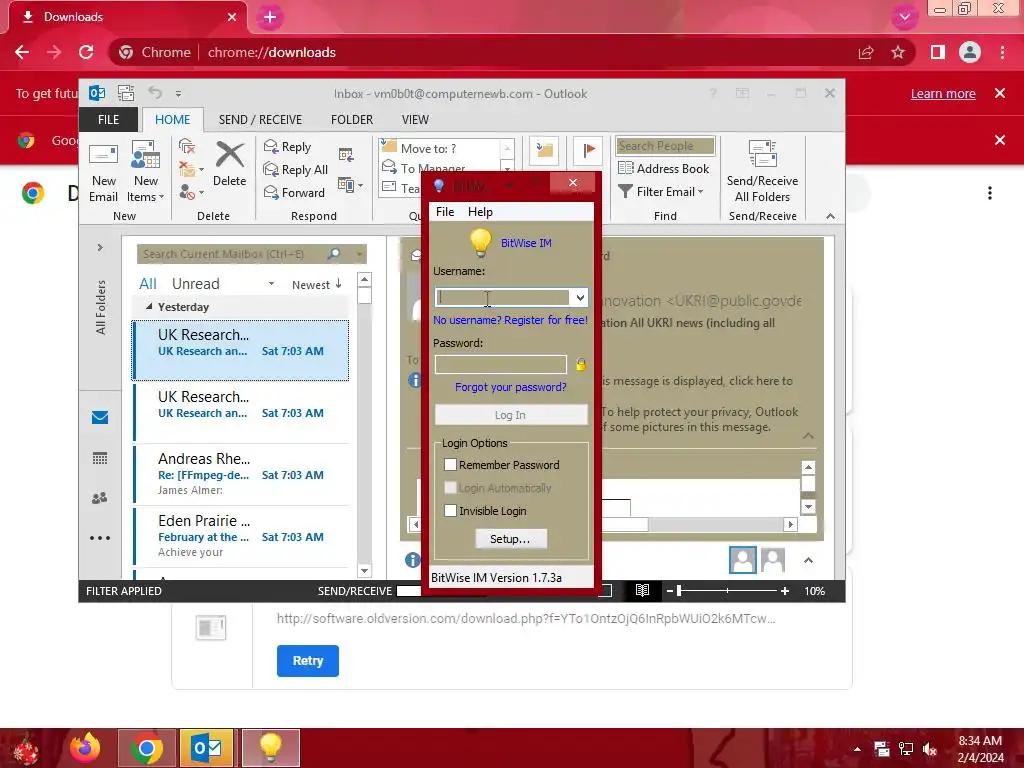
Task: Open Address Book in Outlook
Action: (x=664, y=168)
